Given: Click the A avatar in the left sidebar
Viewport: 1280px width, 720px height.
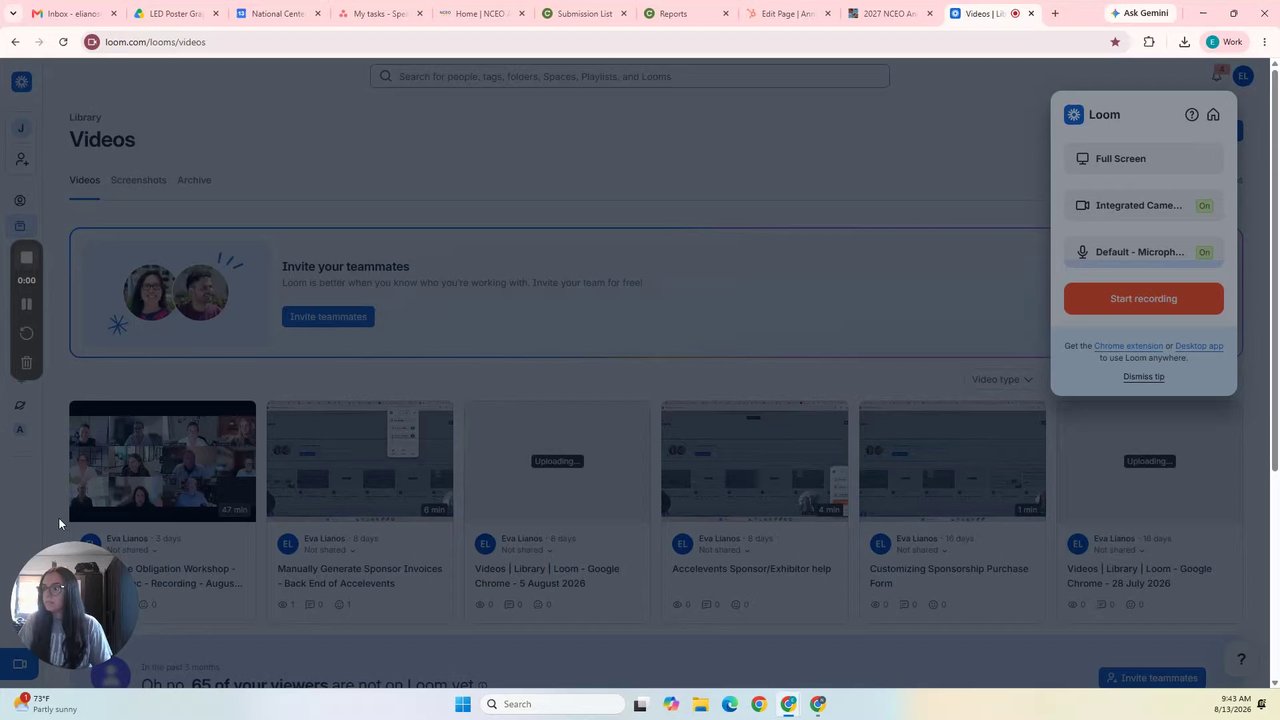Looking at the screenshot, I should (x=20, y=430).
